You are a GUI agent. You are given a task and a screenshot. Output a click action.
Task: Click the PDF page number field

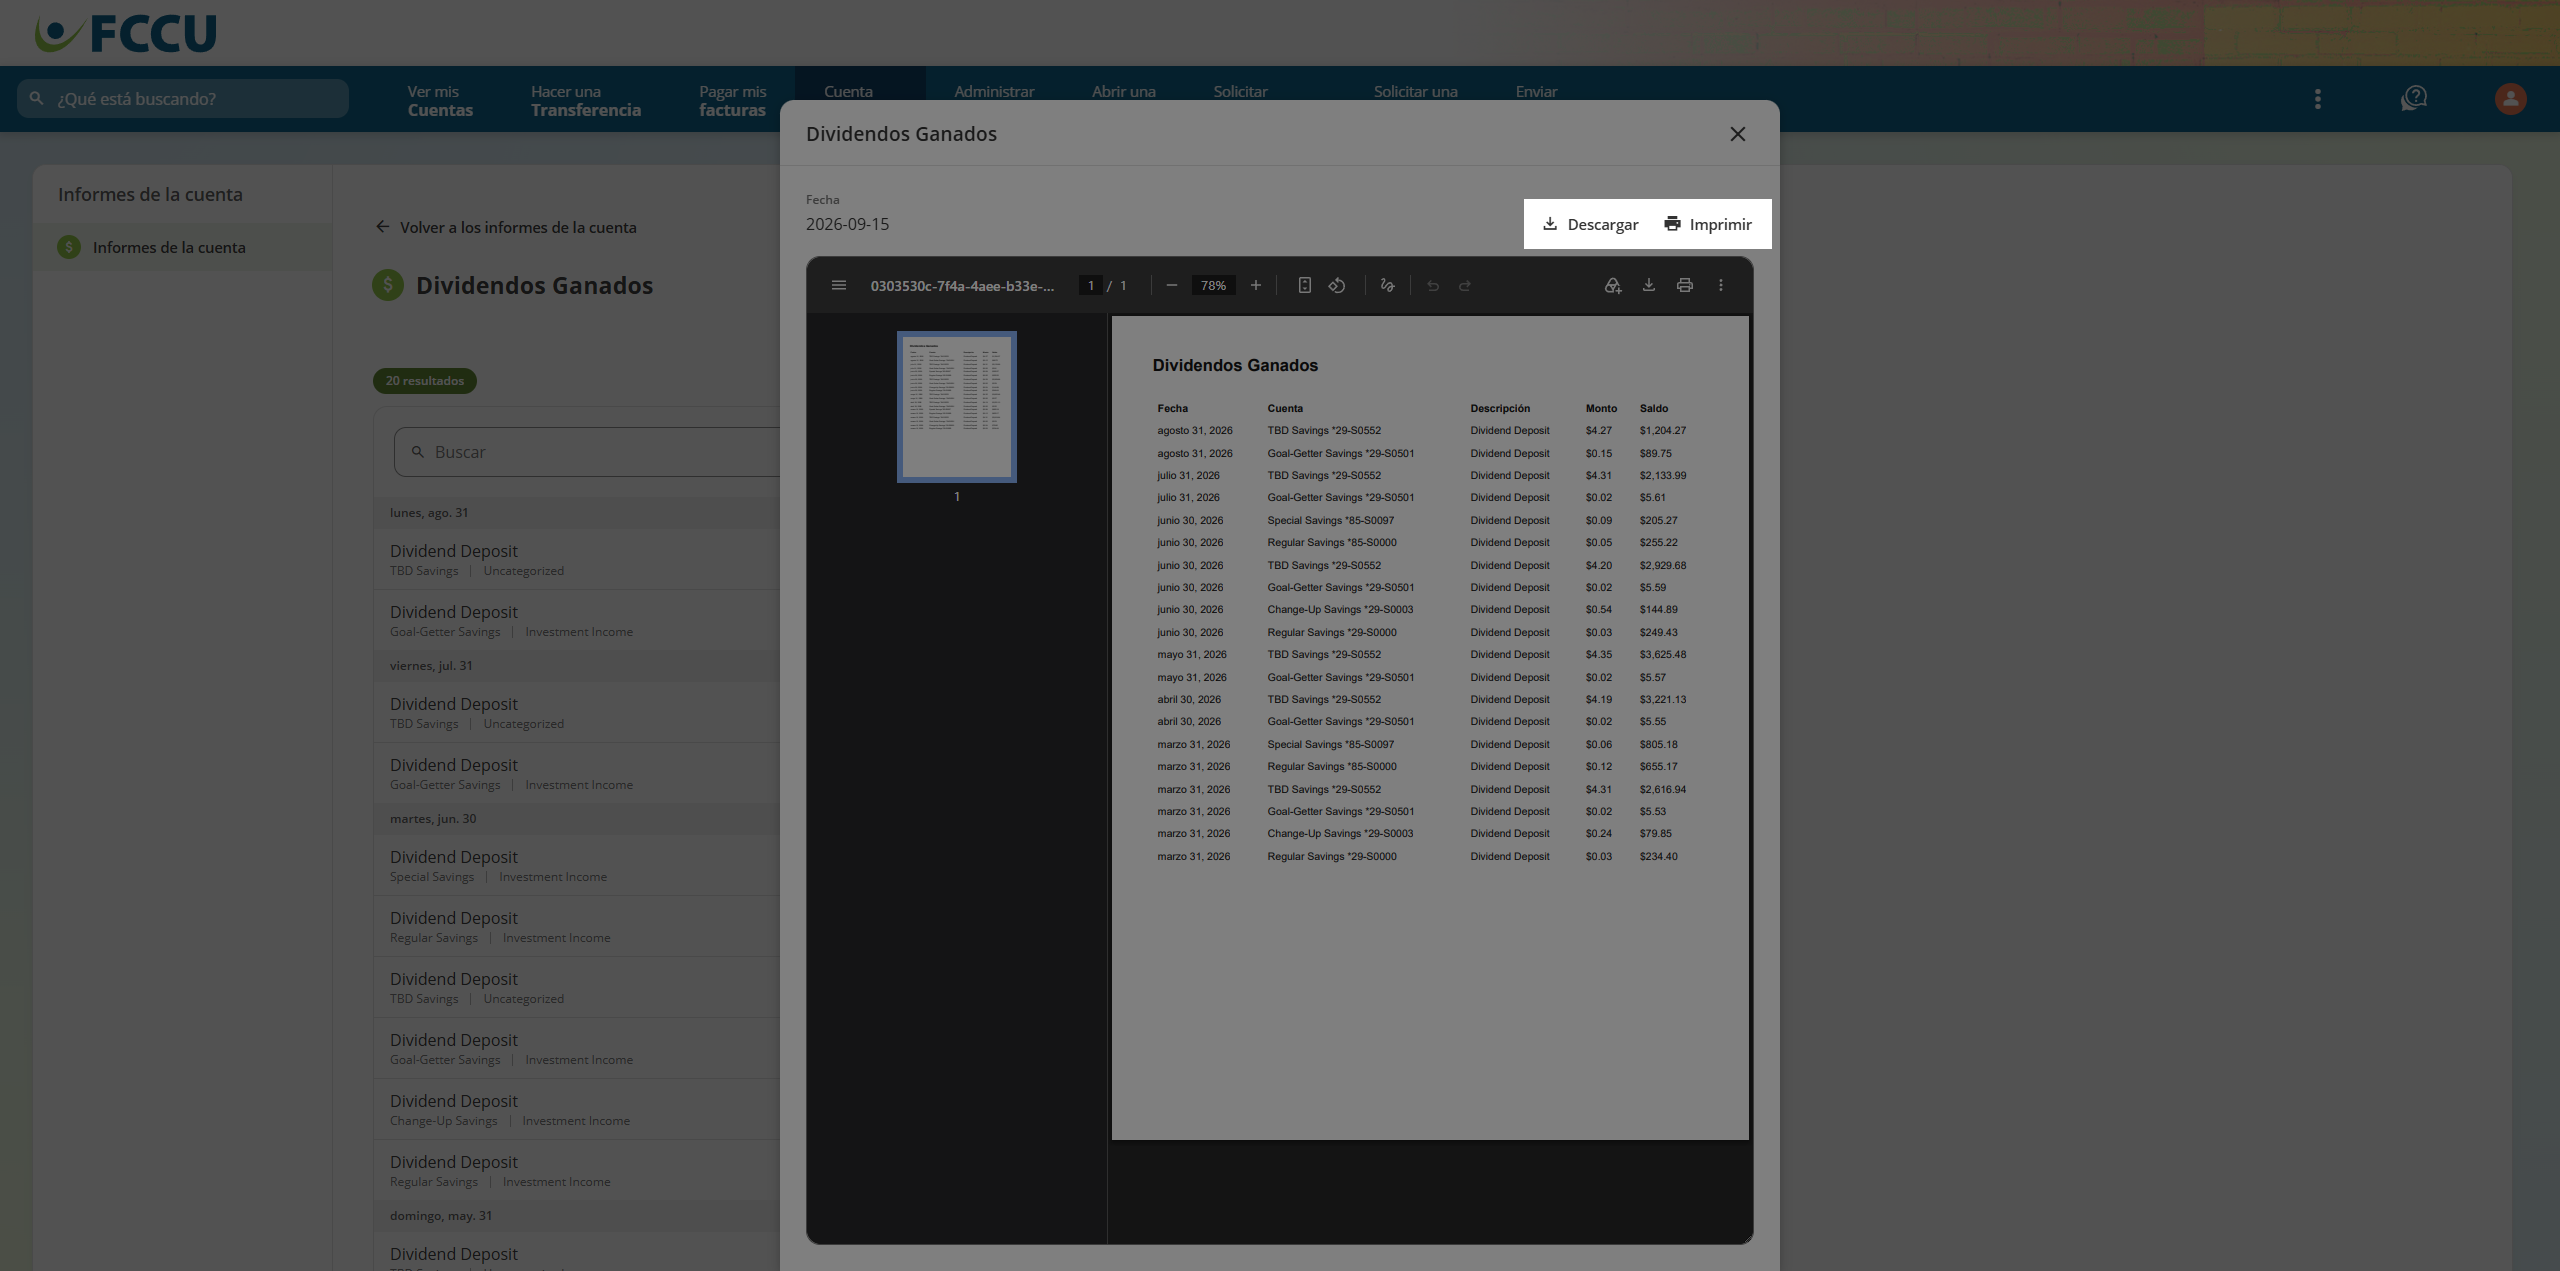click(x=1090, y=286)
